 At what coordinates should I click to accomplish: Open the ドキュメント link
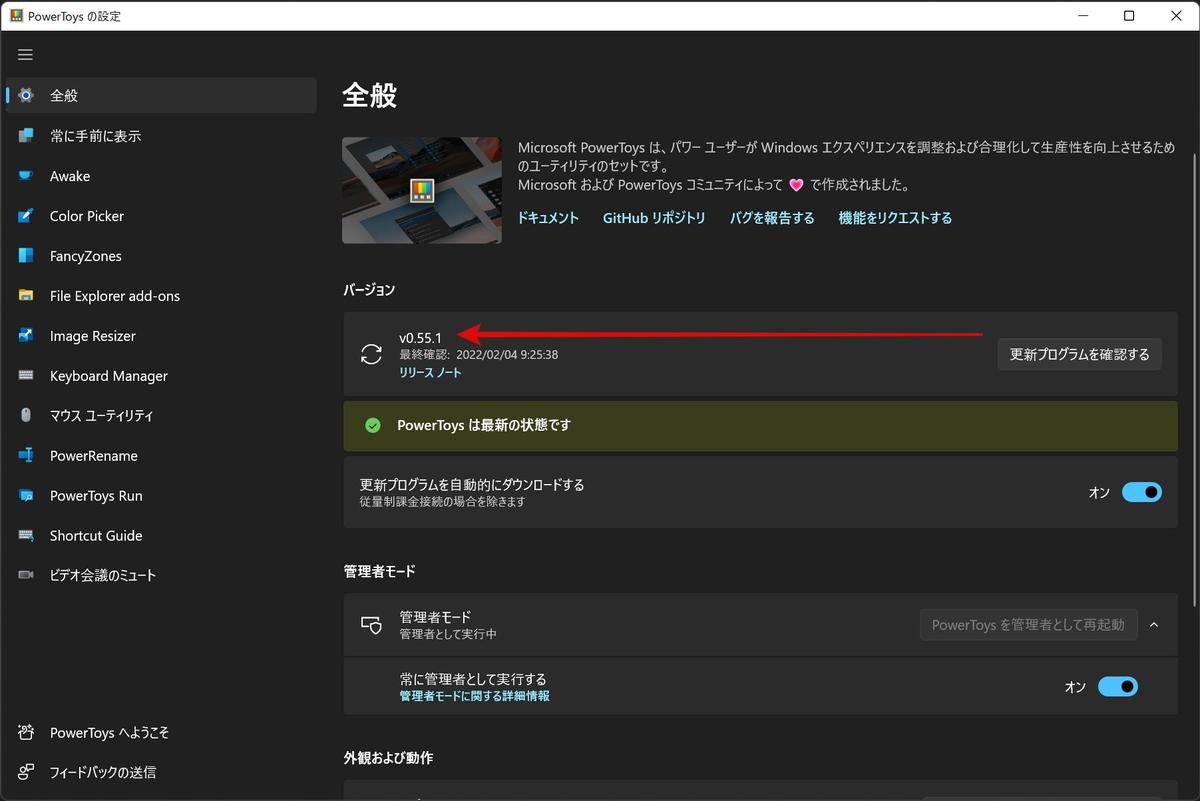tap(548, 218)
